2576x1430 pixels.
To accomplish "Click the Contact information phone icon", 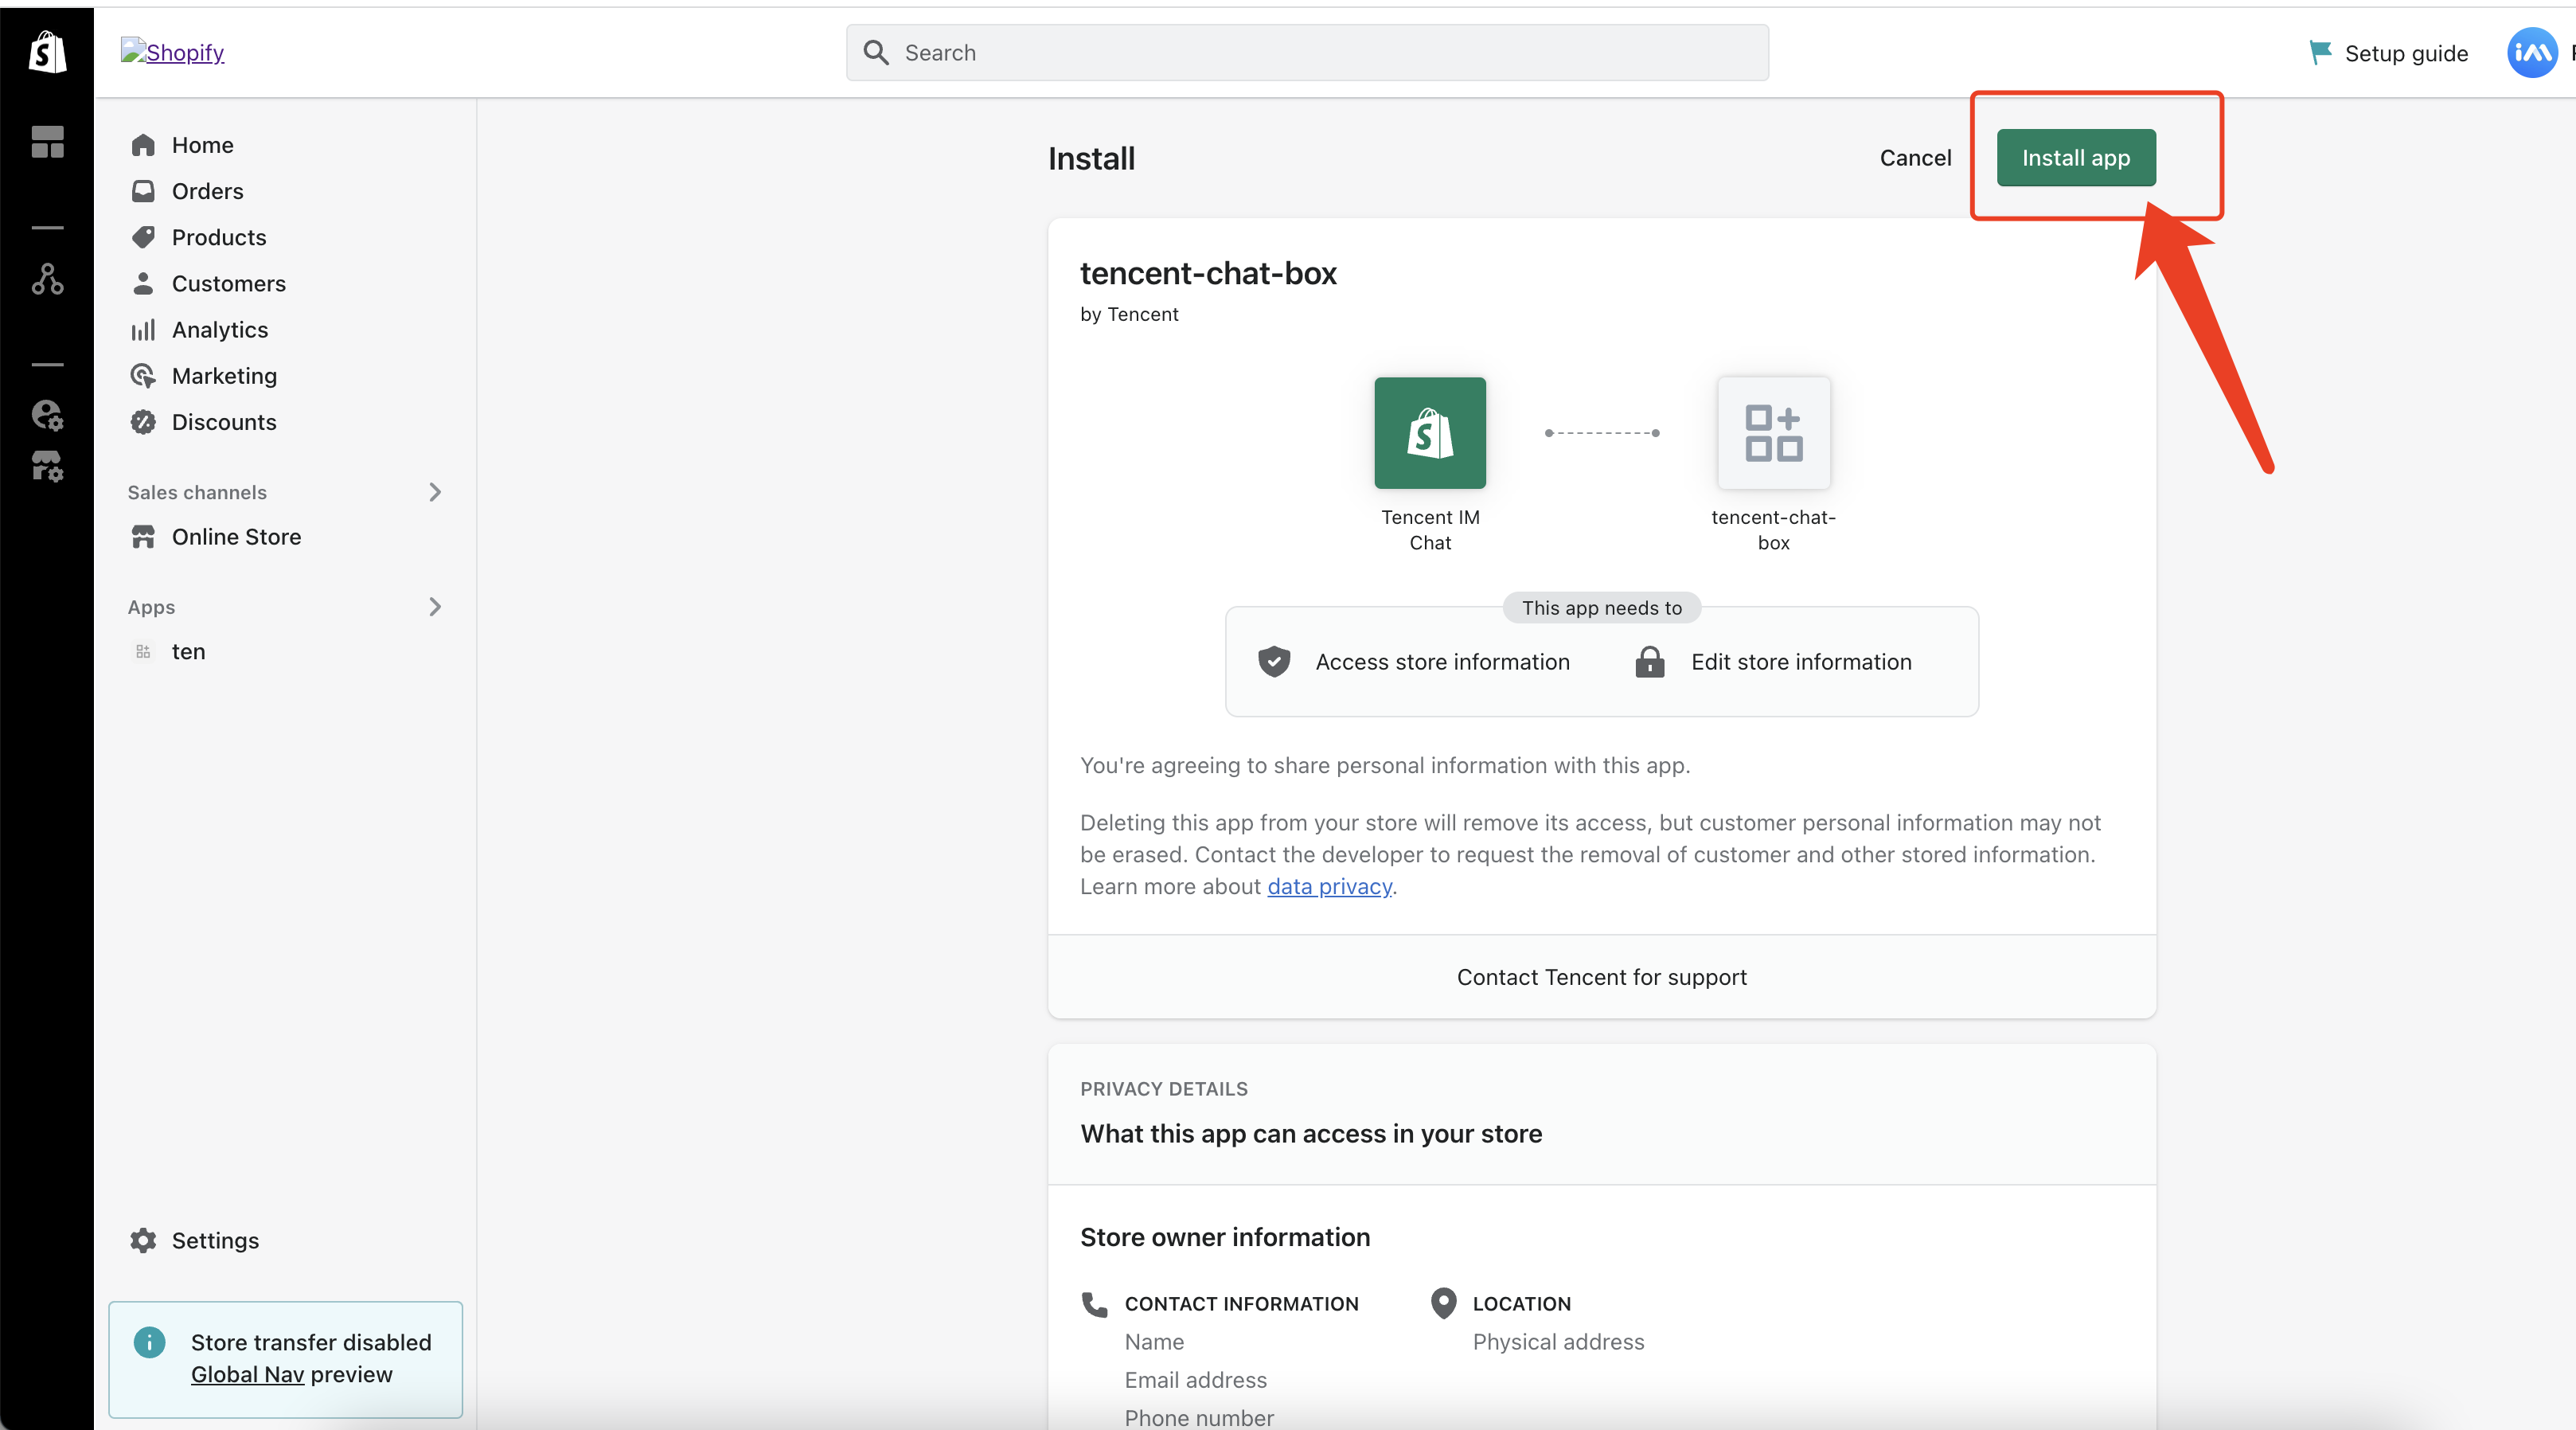I will tap(1094, 1304).
